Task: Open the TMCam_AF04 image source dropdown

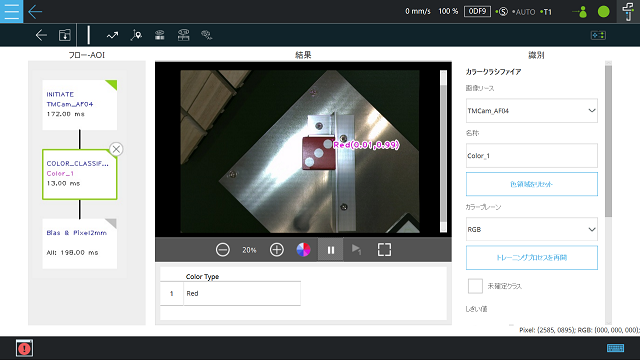Action: (x=532, y=111)
